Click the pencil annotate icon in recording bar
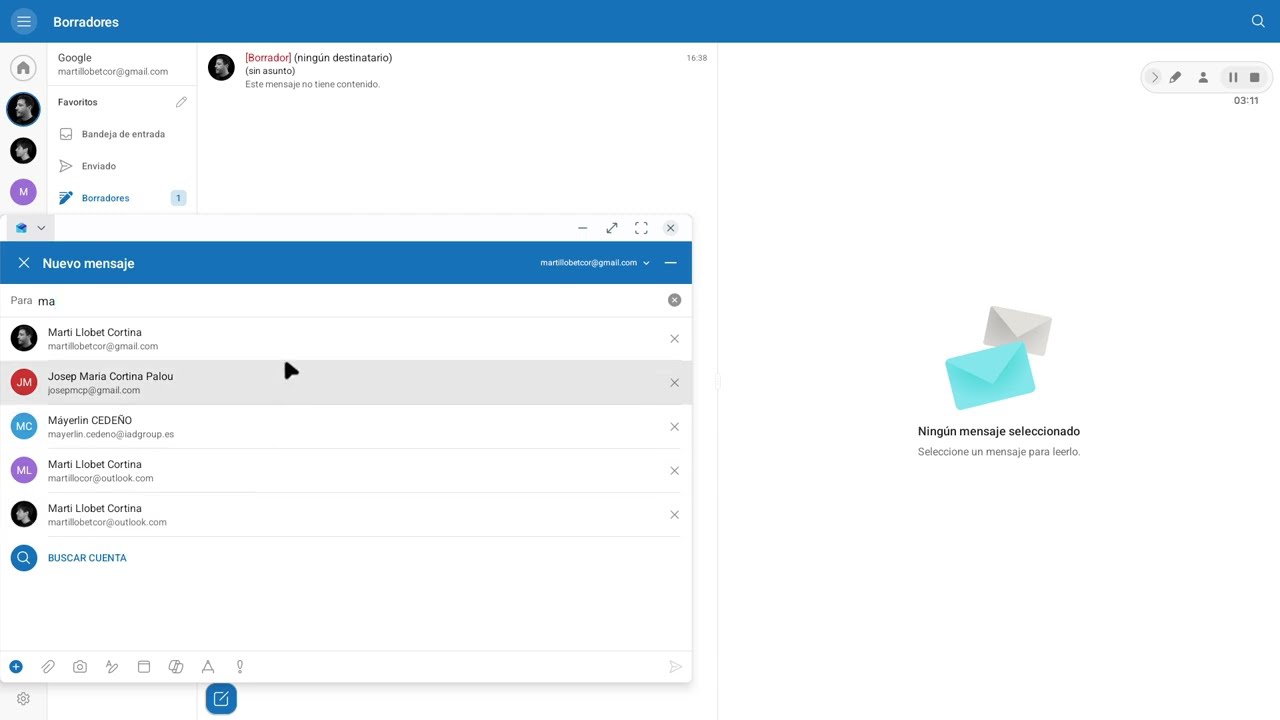Image resolution: width=1280 pixels, height=720 pixels. 1175,77
